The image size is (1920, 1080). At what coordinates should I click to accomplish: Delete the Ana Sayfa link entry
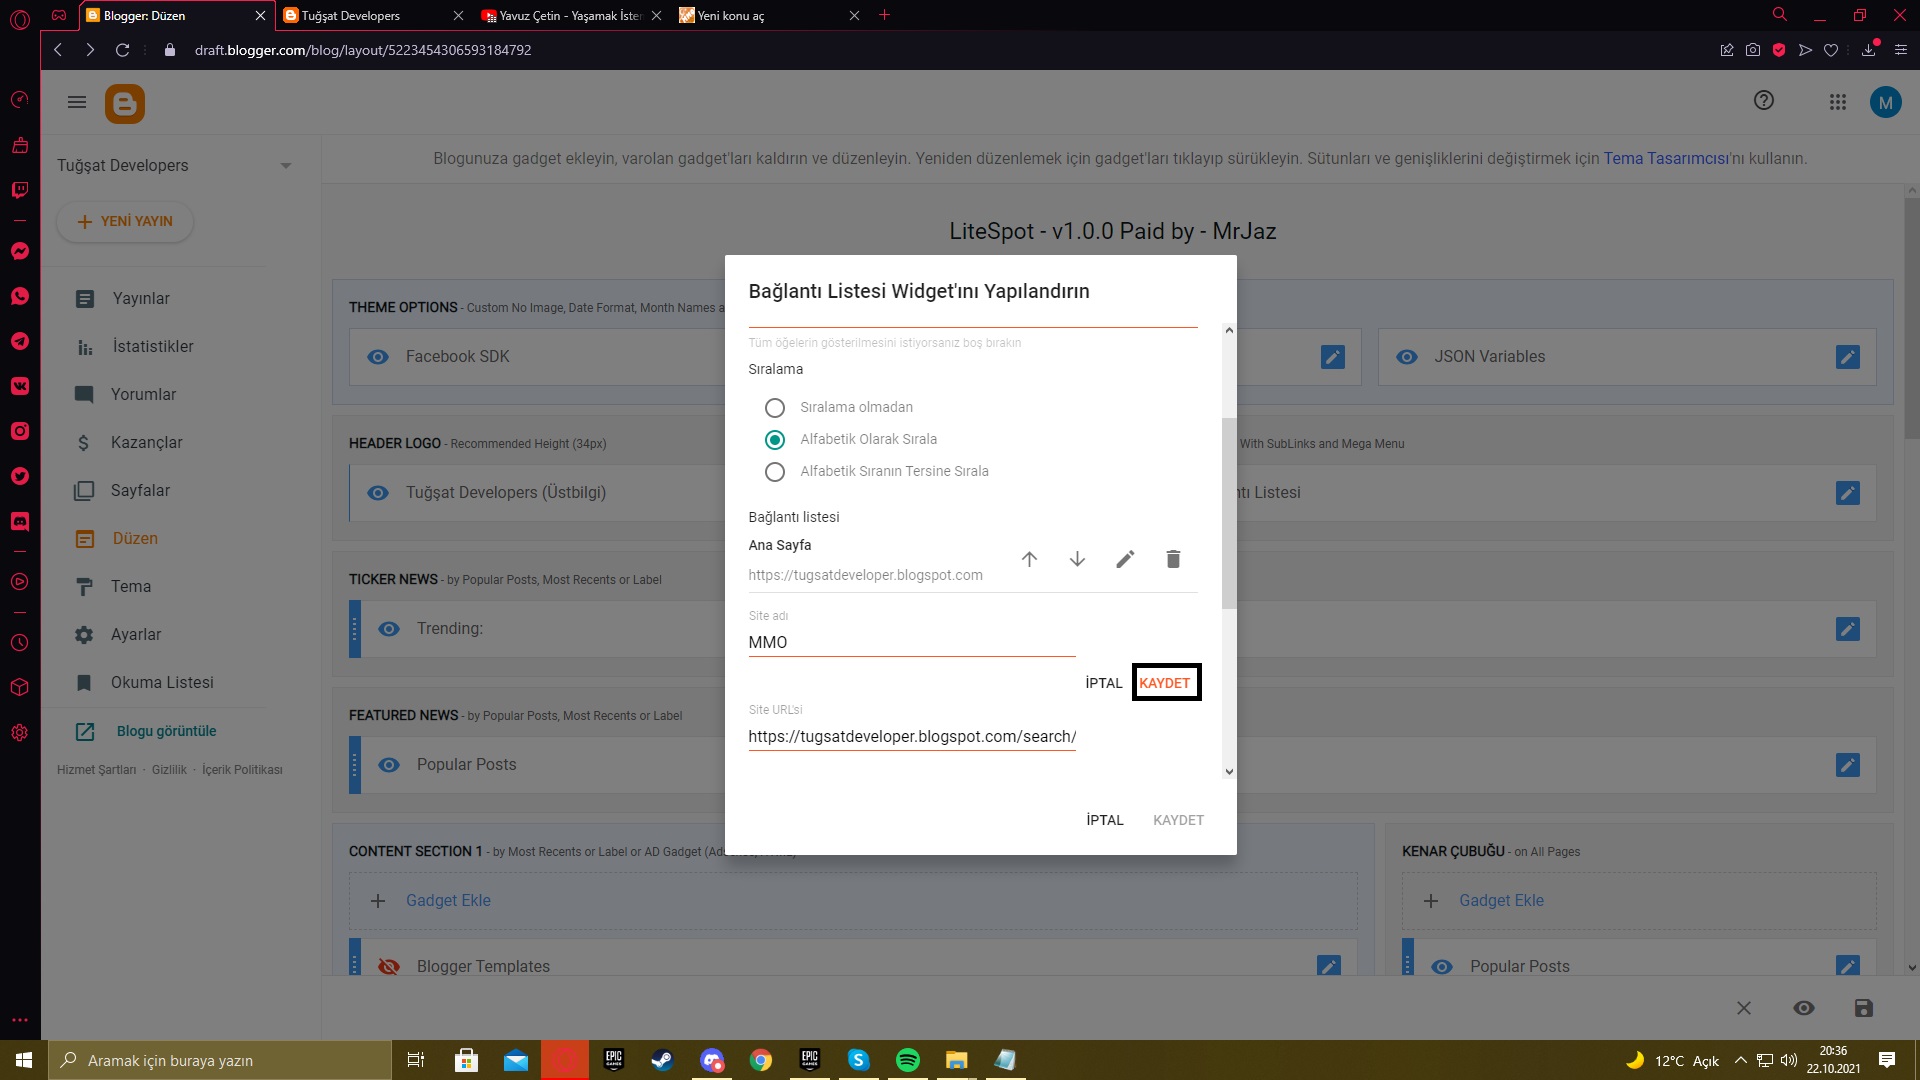(1173, 559)
